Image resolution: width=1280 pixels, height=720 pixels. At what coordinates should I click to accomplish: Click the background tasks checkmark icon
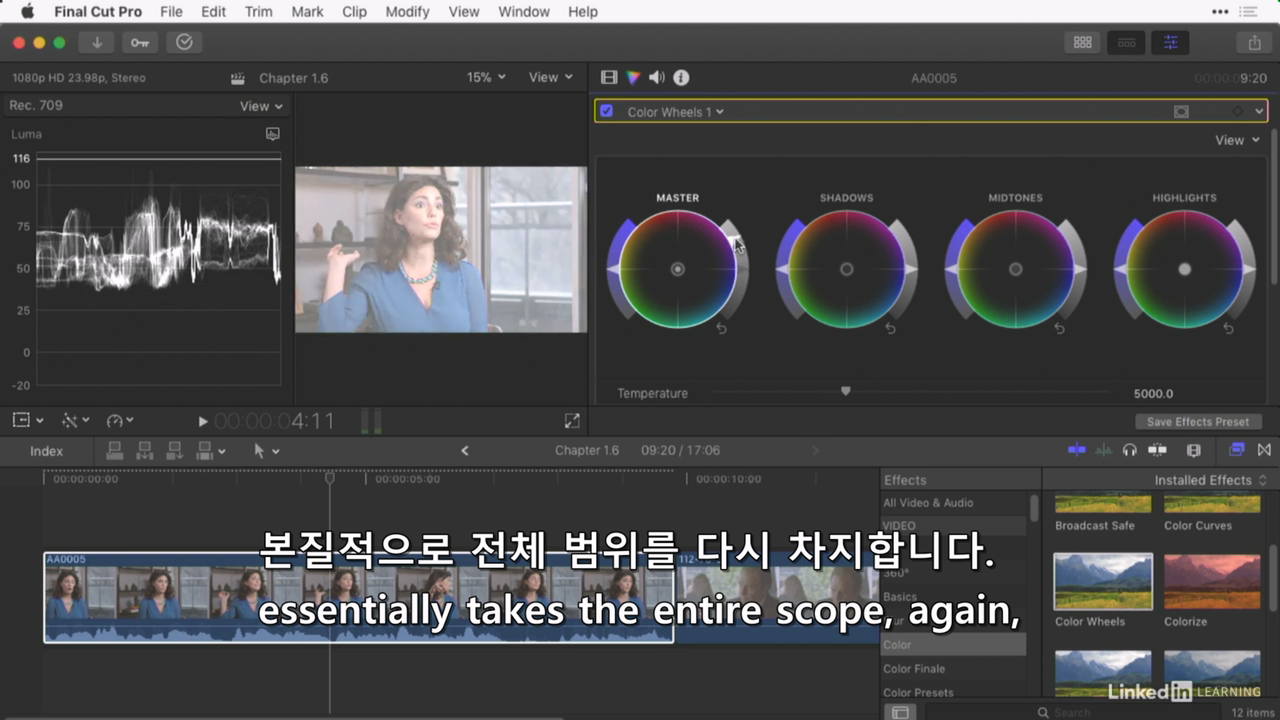[x=184, y=42]
